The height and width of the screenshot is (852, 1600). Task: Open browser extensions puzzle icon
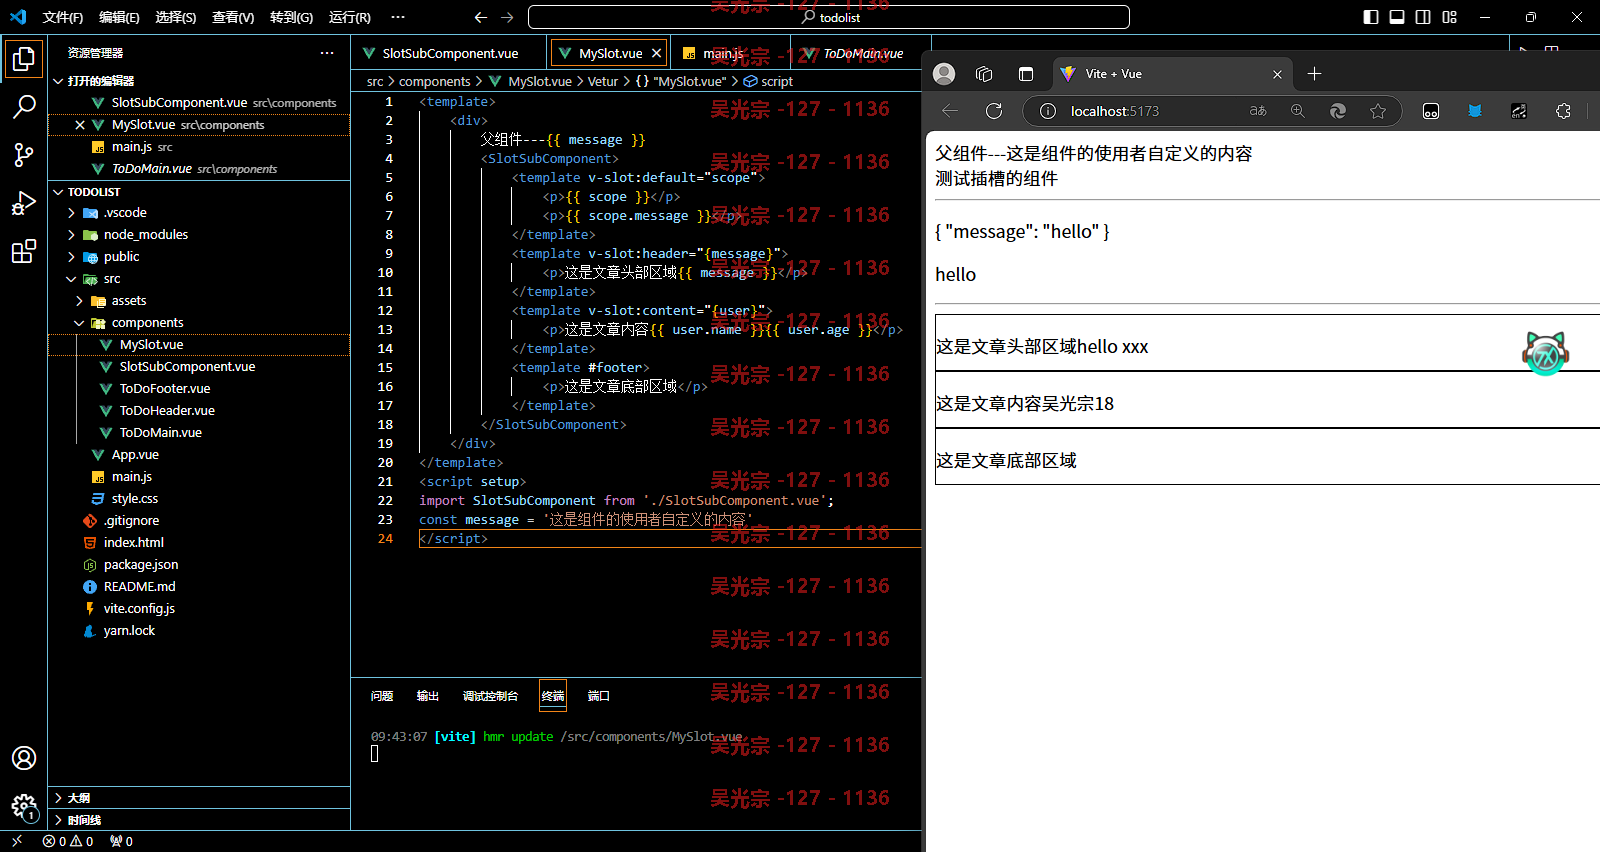click(x=1563, y=111)
